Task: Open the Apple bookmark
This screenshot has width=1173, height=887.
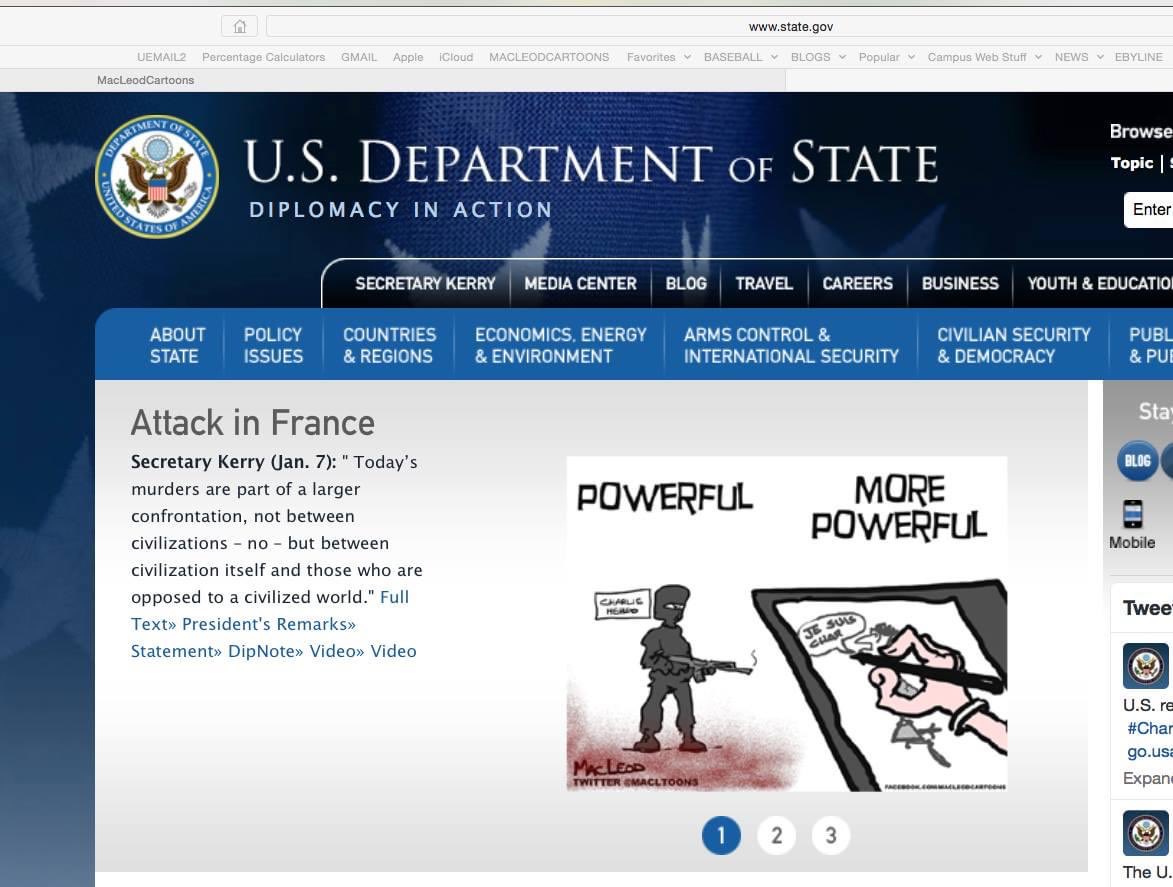Action: (408, 57)
